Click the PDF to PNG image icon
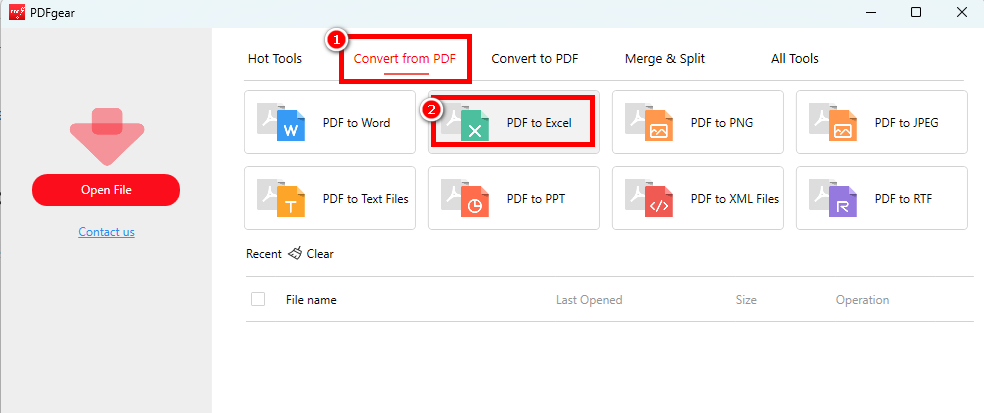984x413 pixels. click(649, 122)
